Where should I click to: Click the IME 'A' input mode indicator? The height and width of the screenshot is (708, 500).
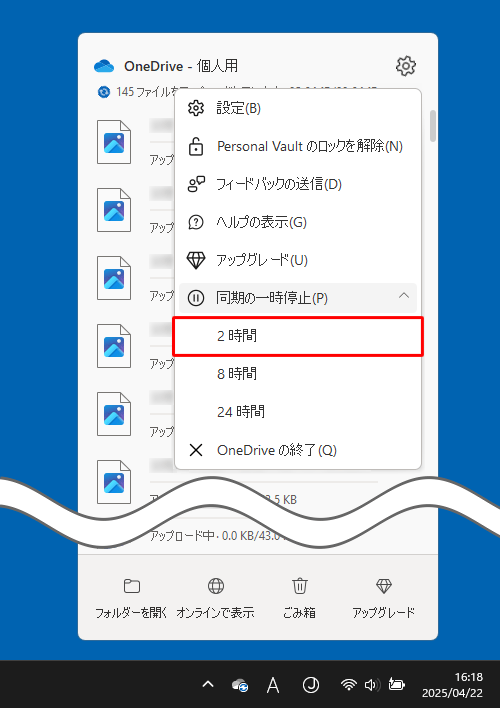pos(273,685)
